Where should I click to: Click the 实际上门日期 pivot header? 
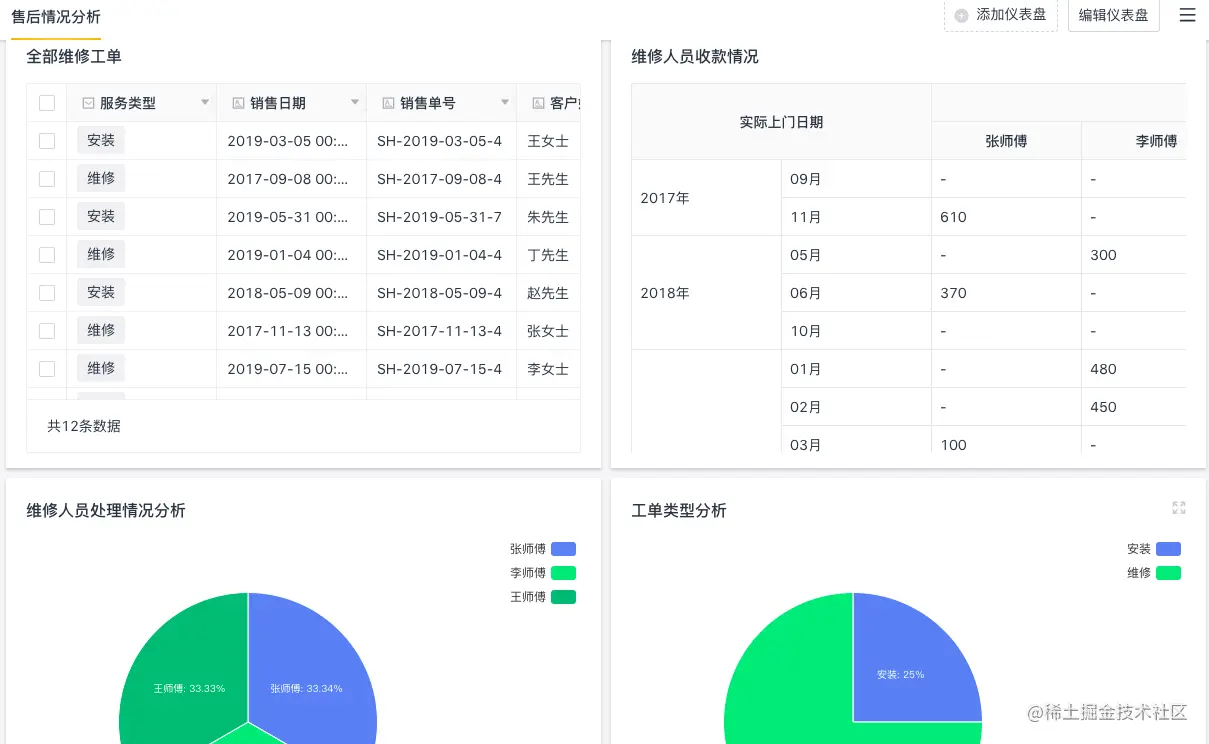point(781,122)
